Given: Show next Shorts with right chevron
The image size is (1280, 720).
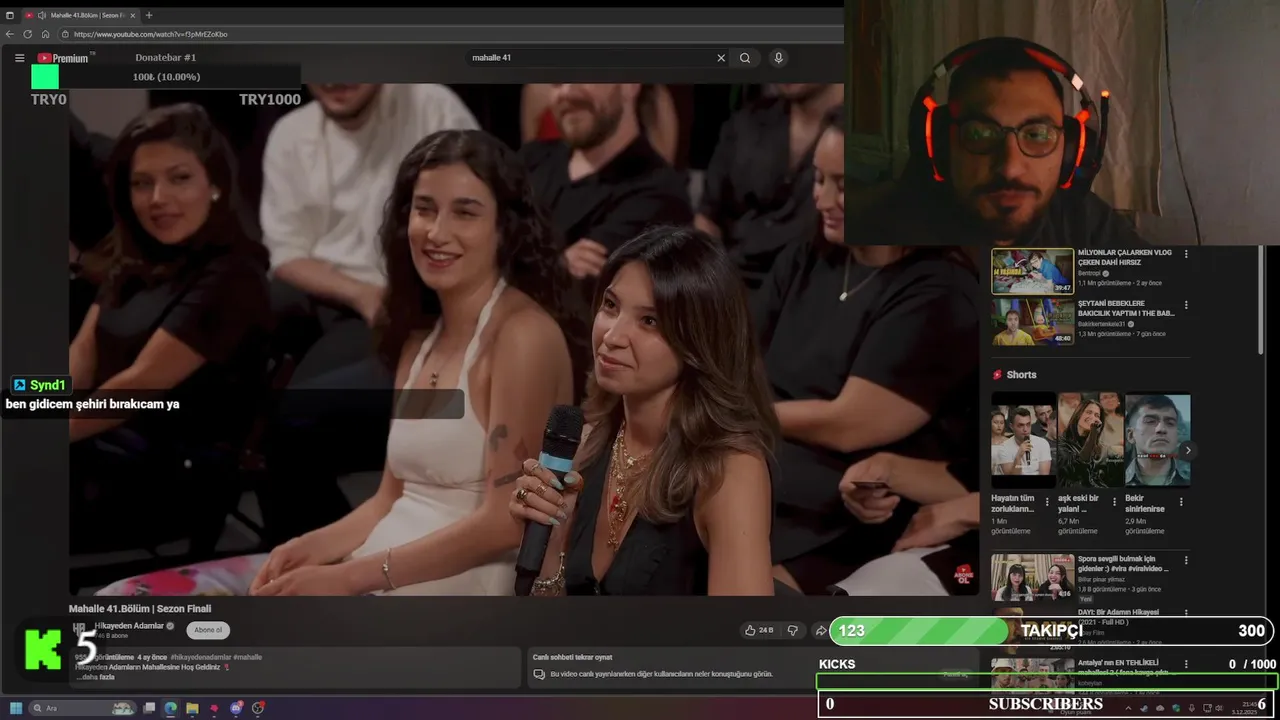Looking at the screenshot, I should click(x=1188, y=450).
